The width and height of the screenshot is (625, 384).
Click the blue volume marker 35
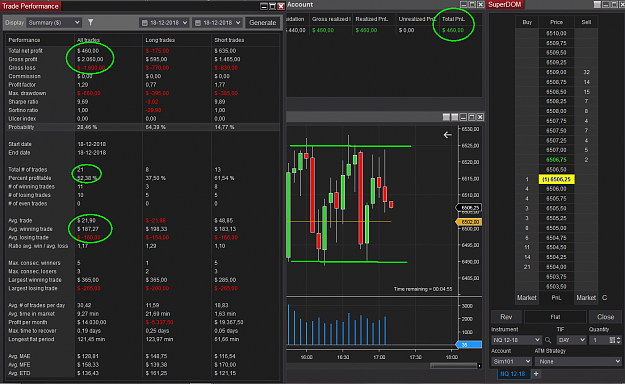point(469,345)
